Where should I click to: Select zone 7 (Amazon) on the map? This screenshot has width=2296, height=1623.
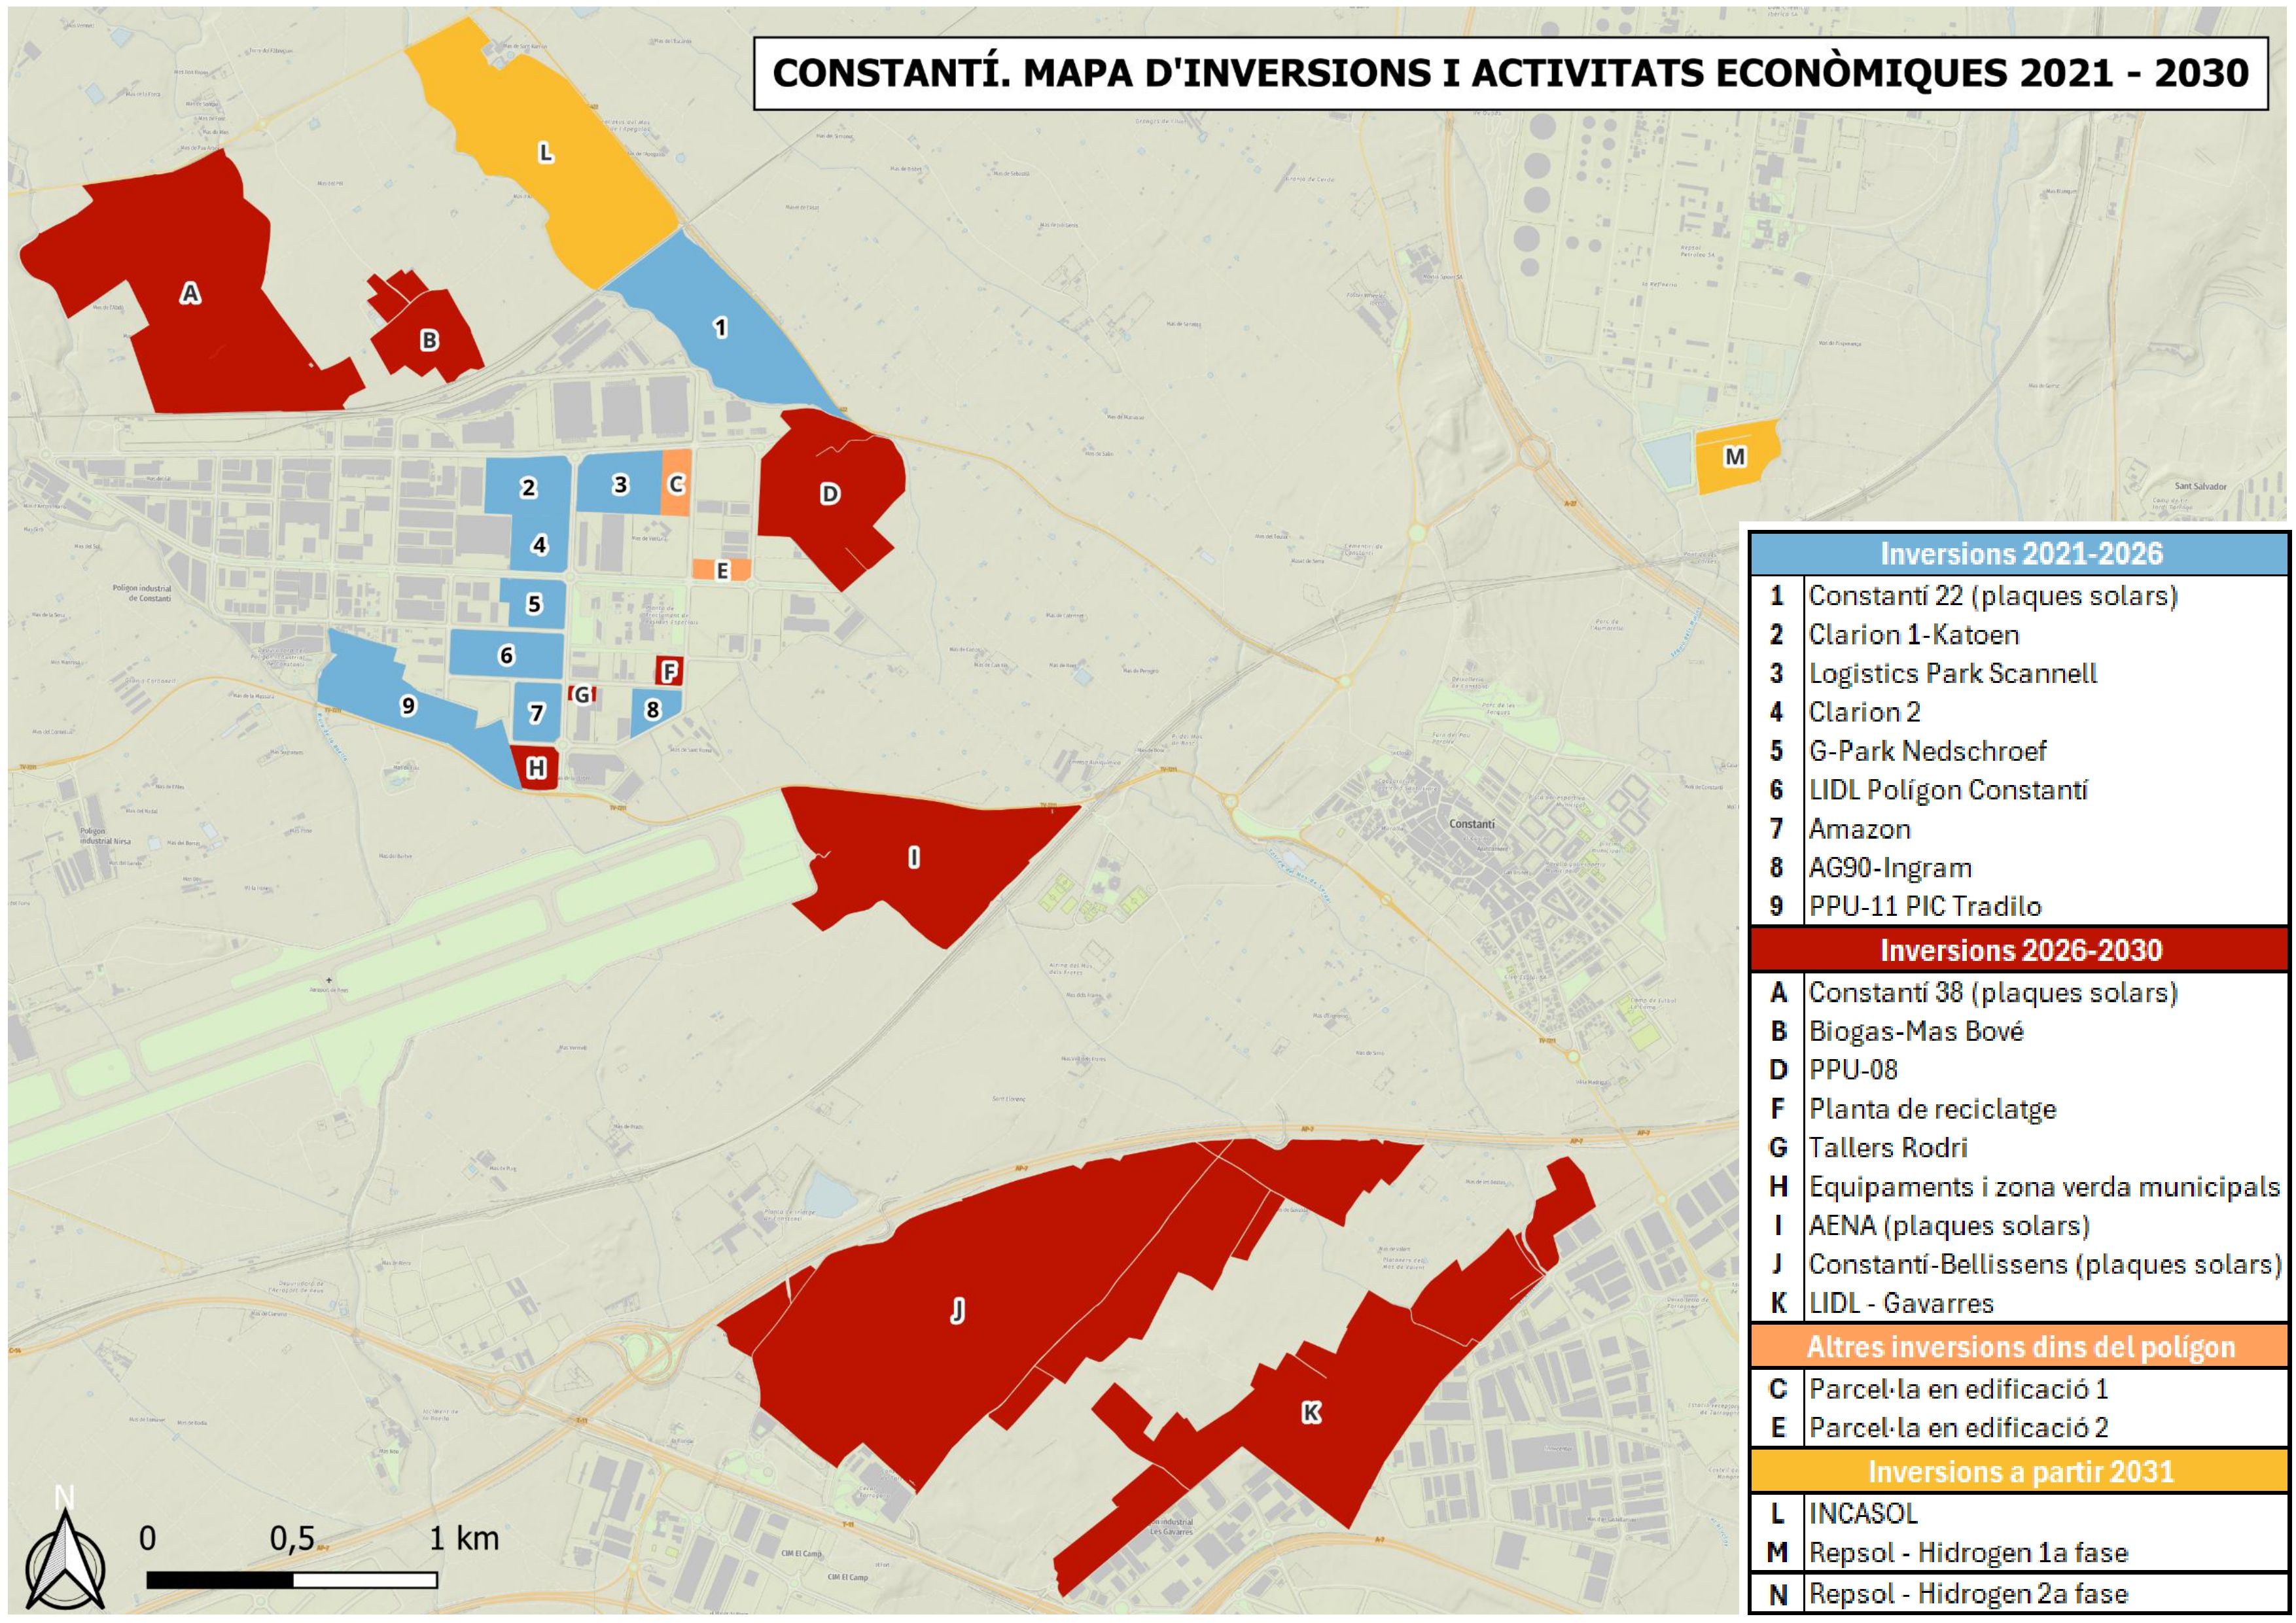coord(537,713)
